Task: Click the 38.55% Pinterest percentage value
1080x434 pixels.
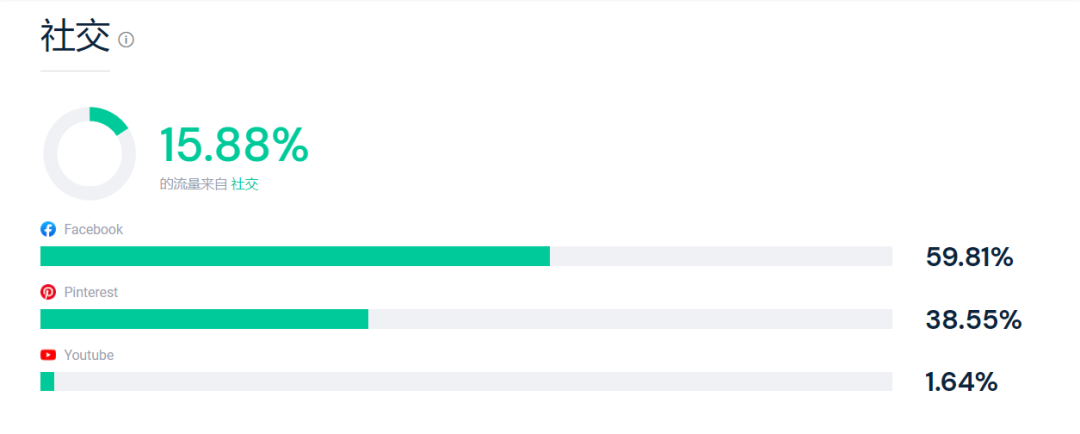Action: tap(973, 320)
